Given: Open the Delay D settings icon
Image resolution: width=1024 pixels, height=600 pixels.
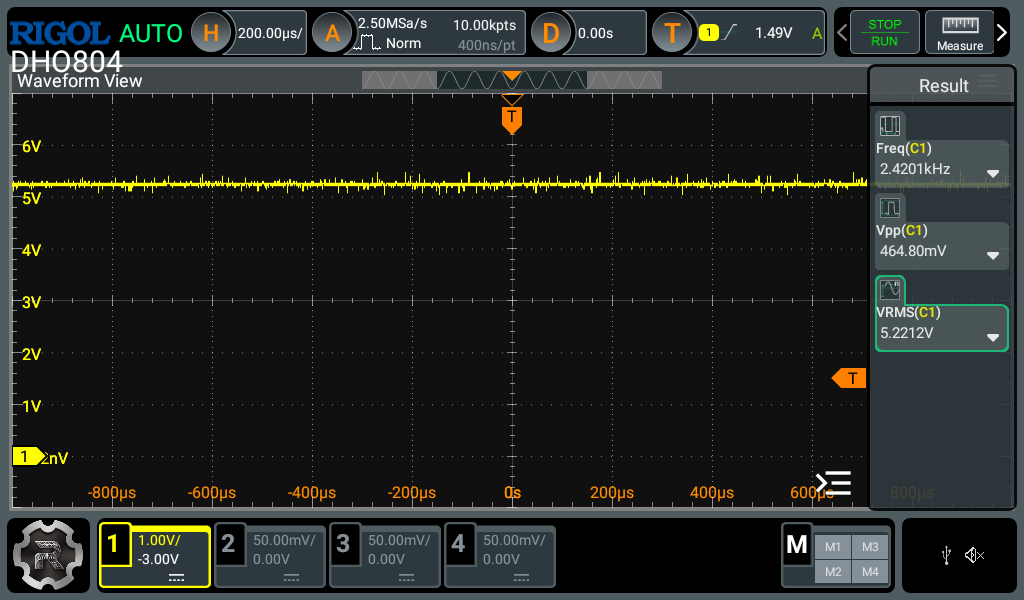Looking at the screenshot, I should pos(550,33).
